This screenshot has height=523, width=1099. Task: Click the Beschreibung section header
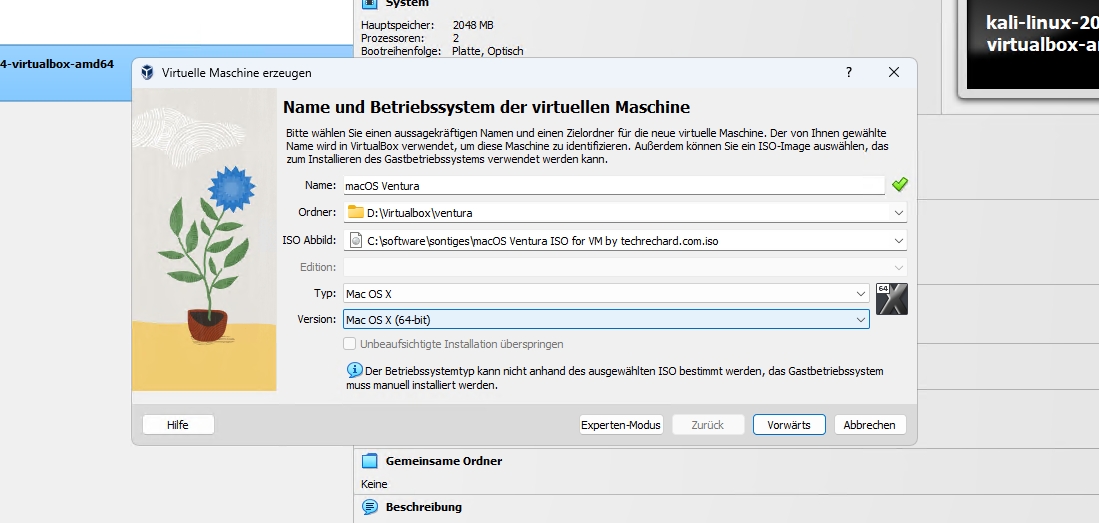(423, 507)
